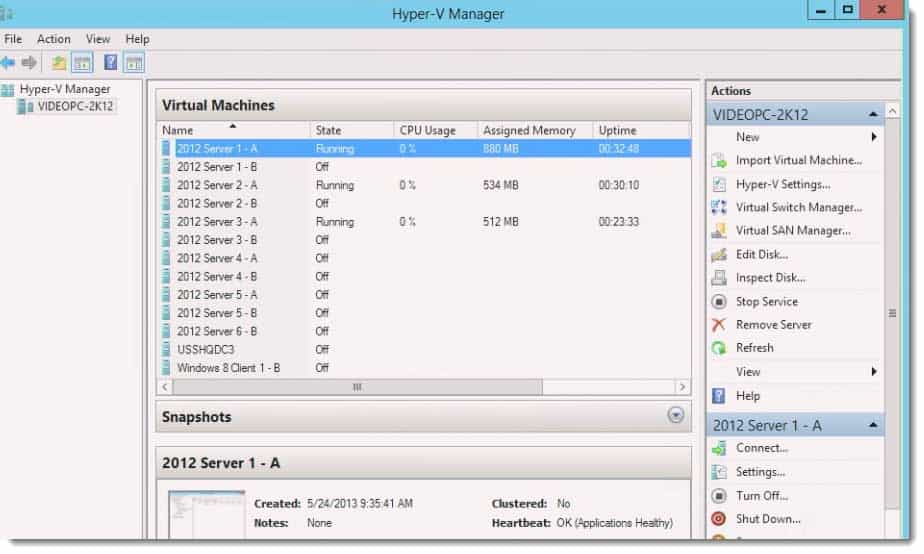
Task: Click the Virtual SAN Manager icon
Action: pyautogui.click(x=719, y=231)
